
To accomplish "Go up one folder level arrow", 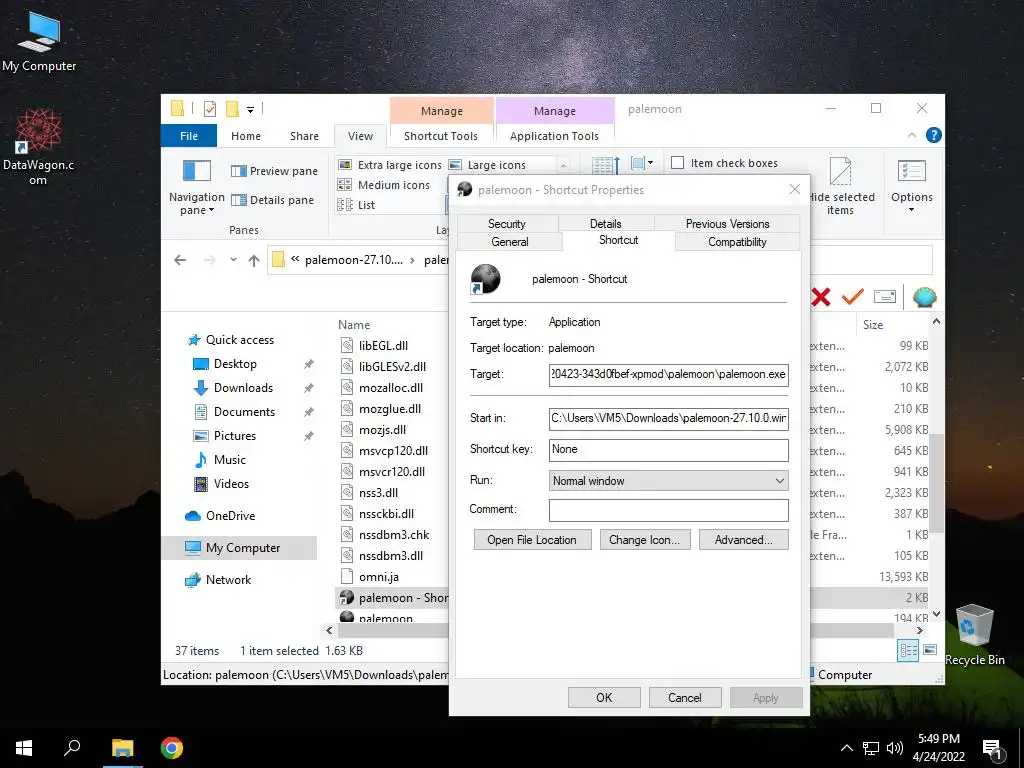I will [253, 260].
